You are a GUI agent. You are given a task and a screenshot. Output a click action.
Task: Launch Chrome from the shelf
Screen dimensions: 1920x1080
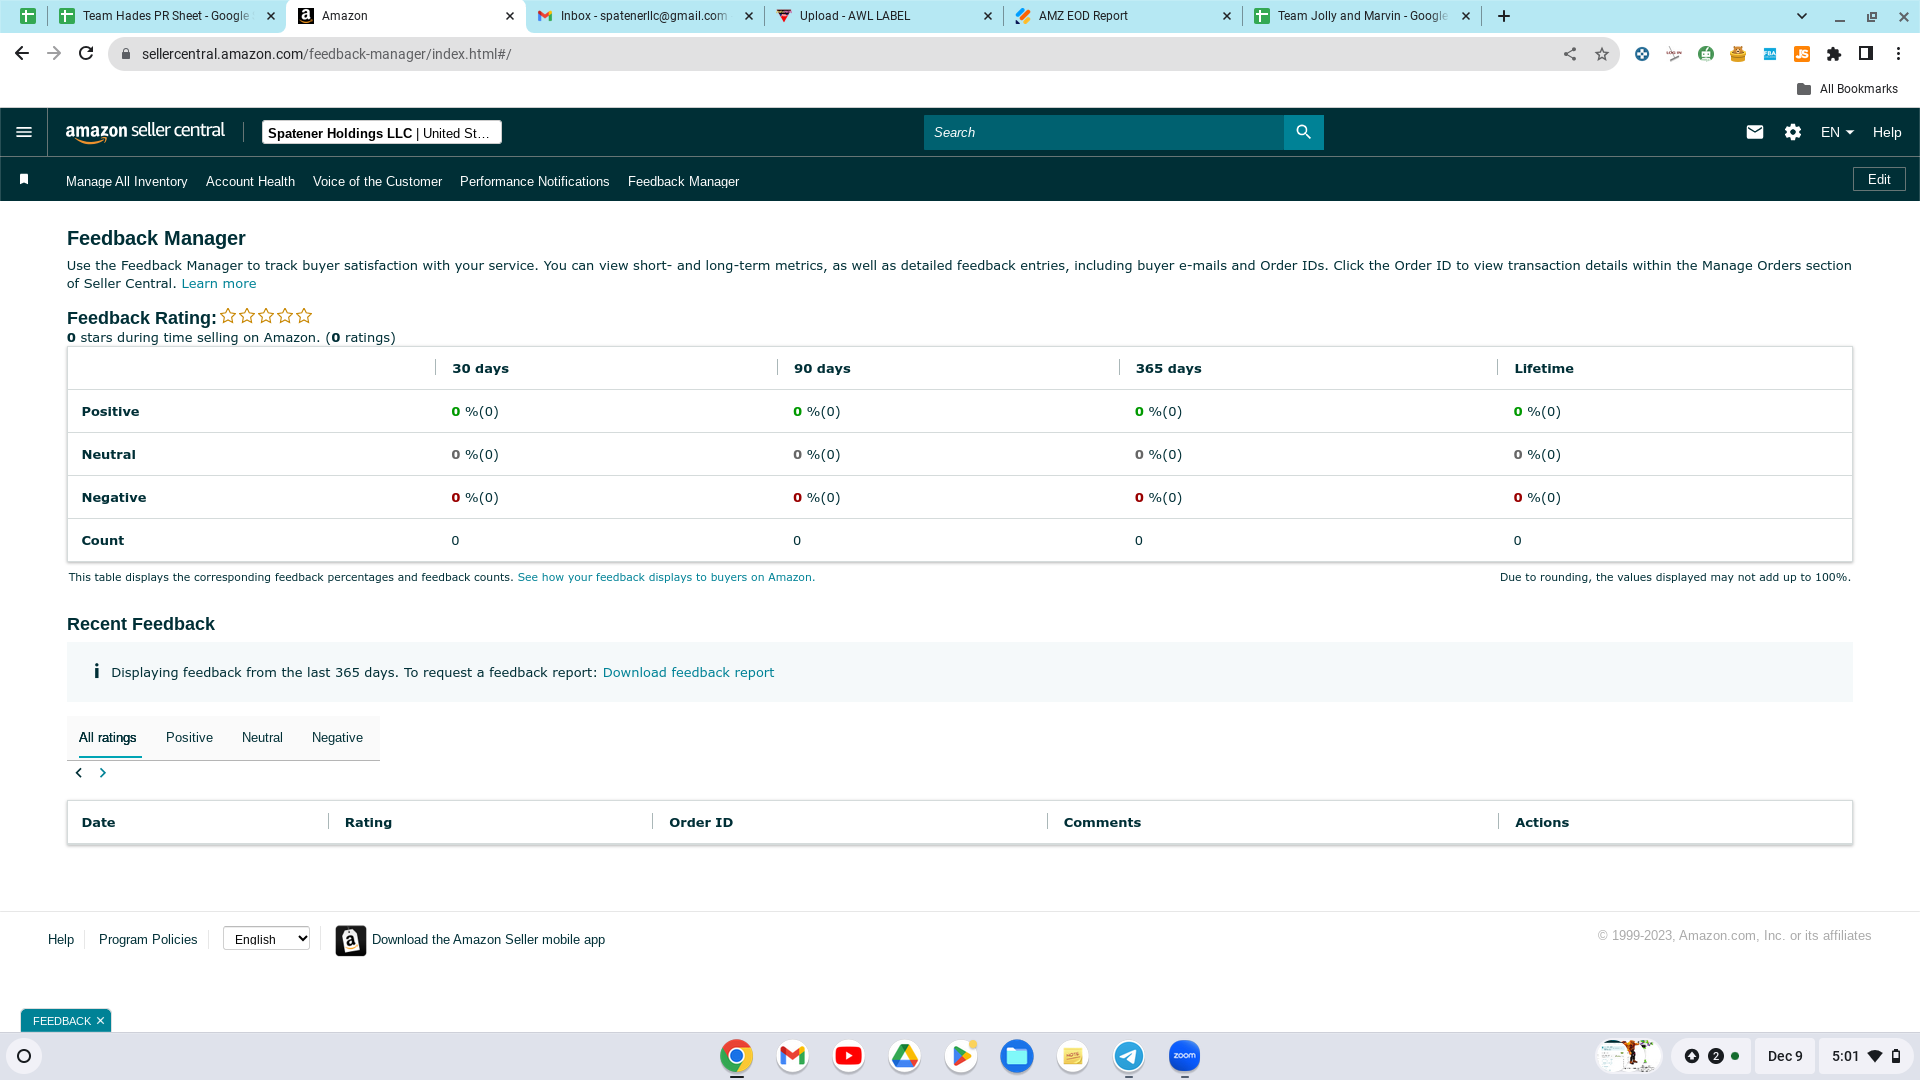click(x=736, y=1056)
